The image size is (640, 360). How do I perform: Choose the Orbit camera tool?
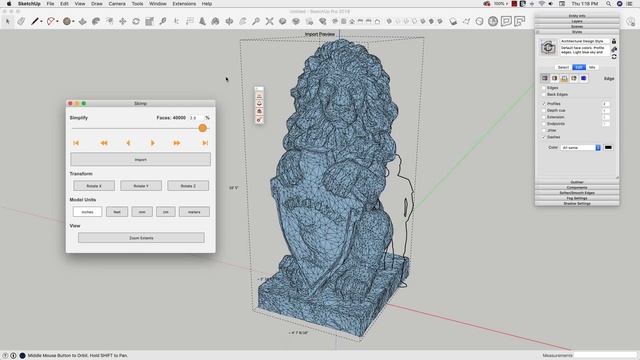(x=229, y=21)
